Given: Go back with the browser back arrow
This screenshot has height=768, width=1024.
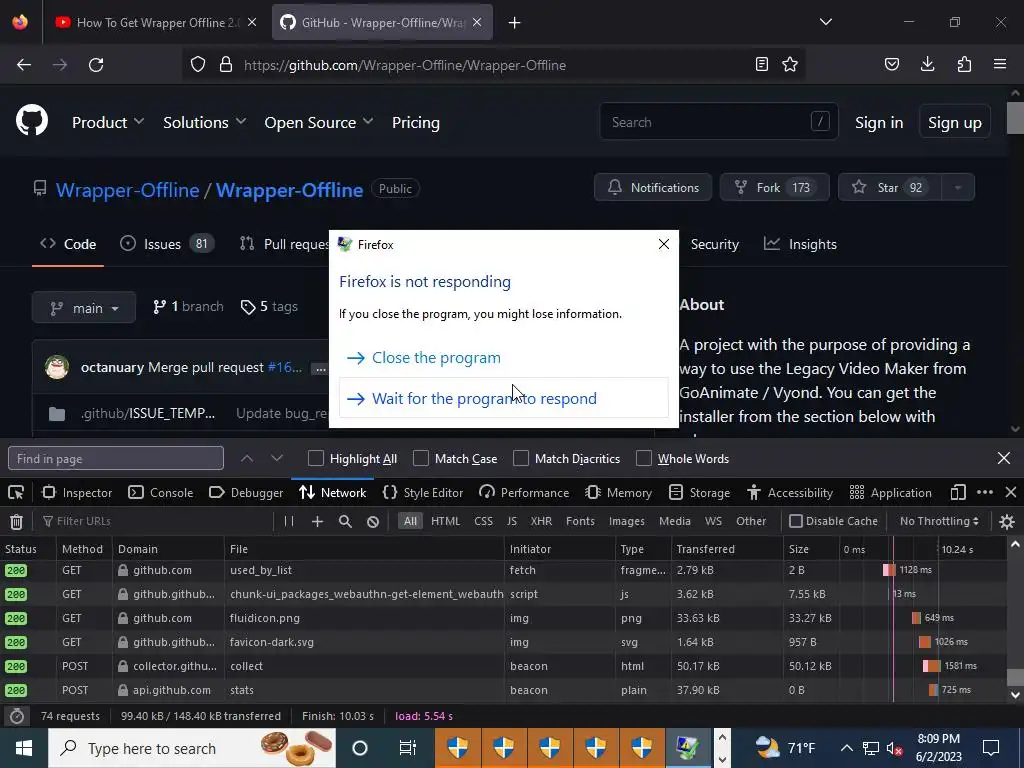Looking at the screenshot, I should tap(24, 65).
